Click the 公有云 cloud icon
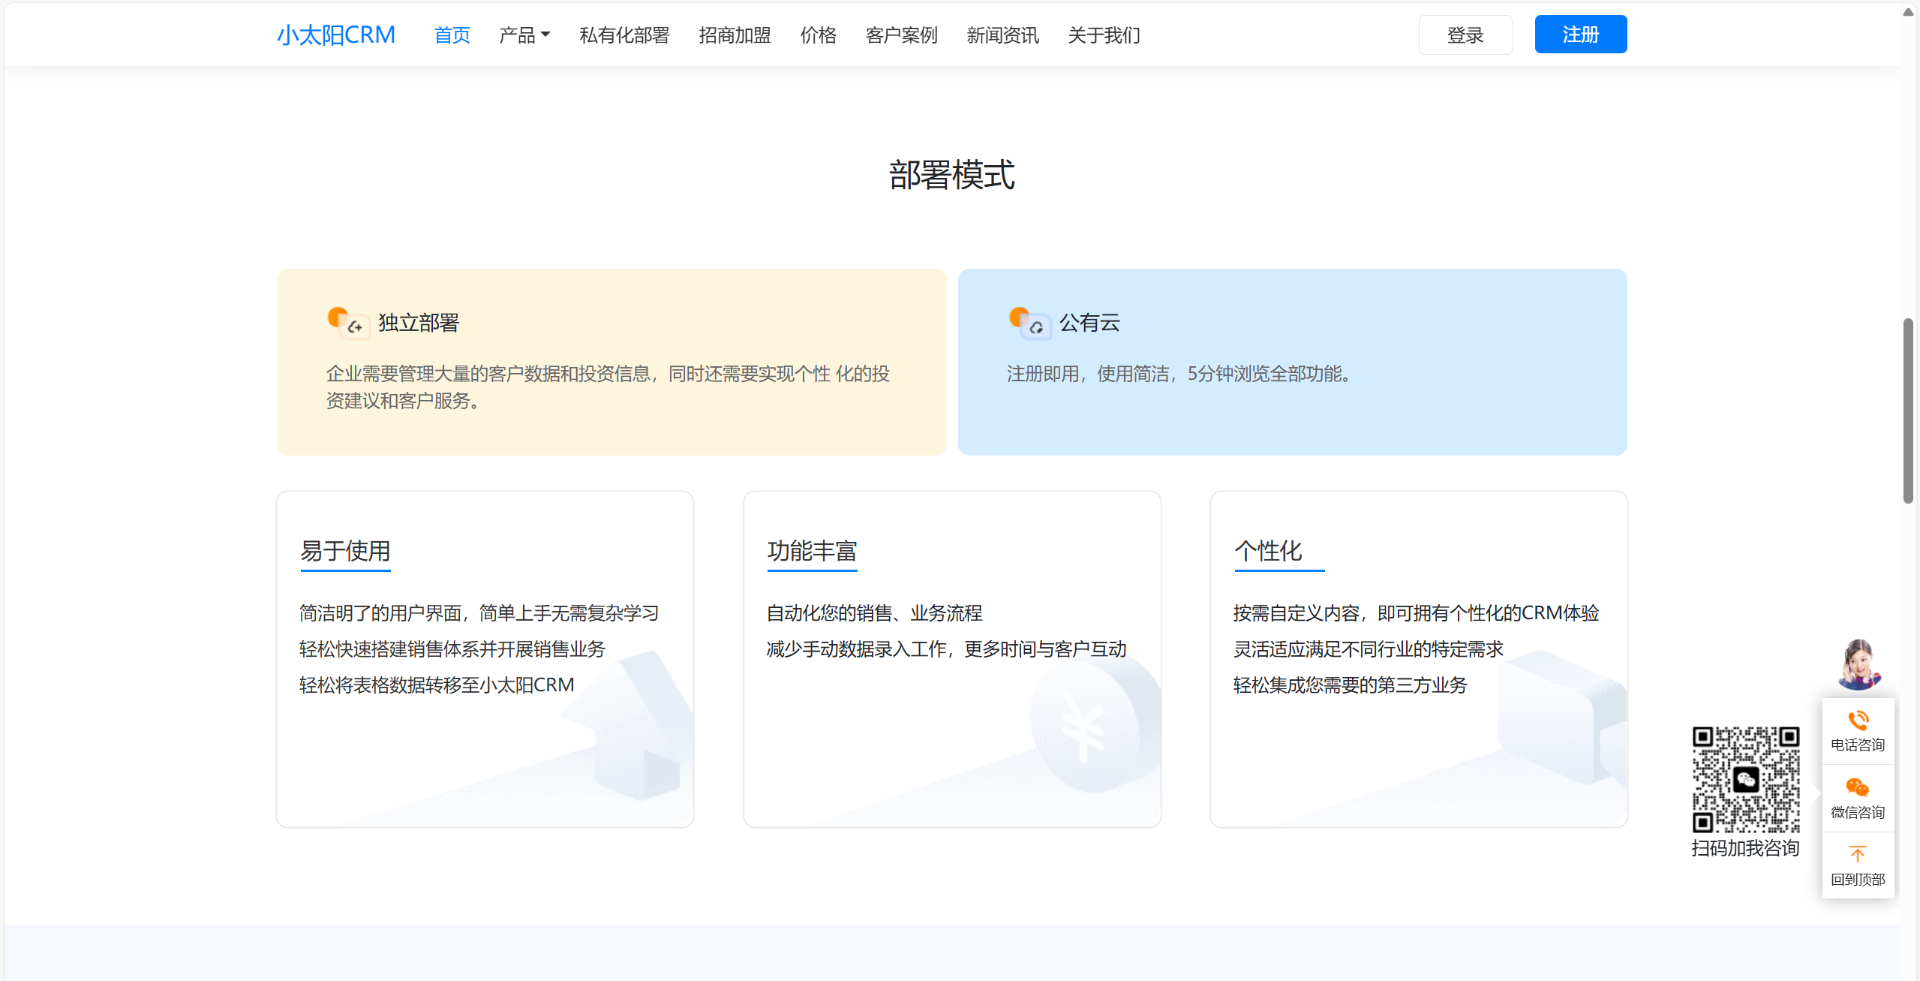 point(1028,322)
